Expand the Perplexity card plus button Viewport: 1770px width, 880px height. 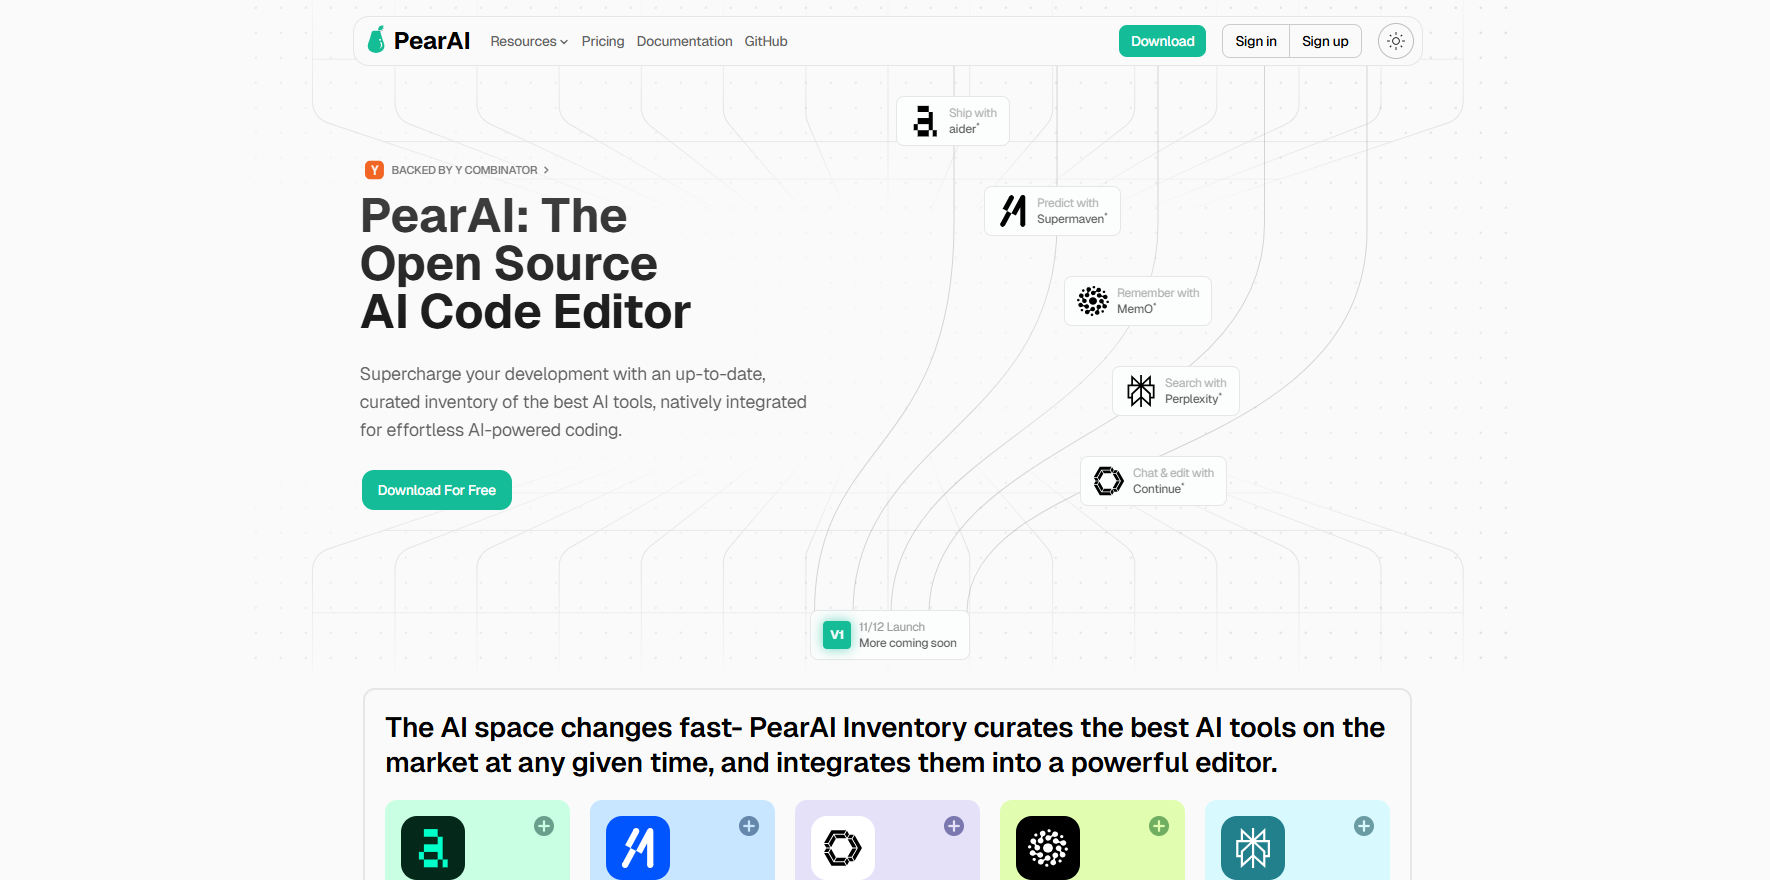(x=1364, y=826)
